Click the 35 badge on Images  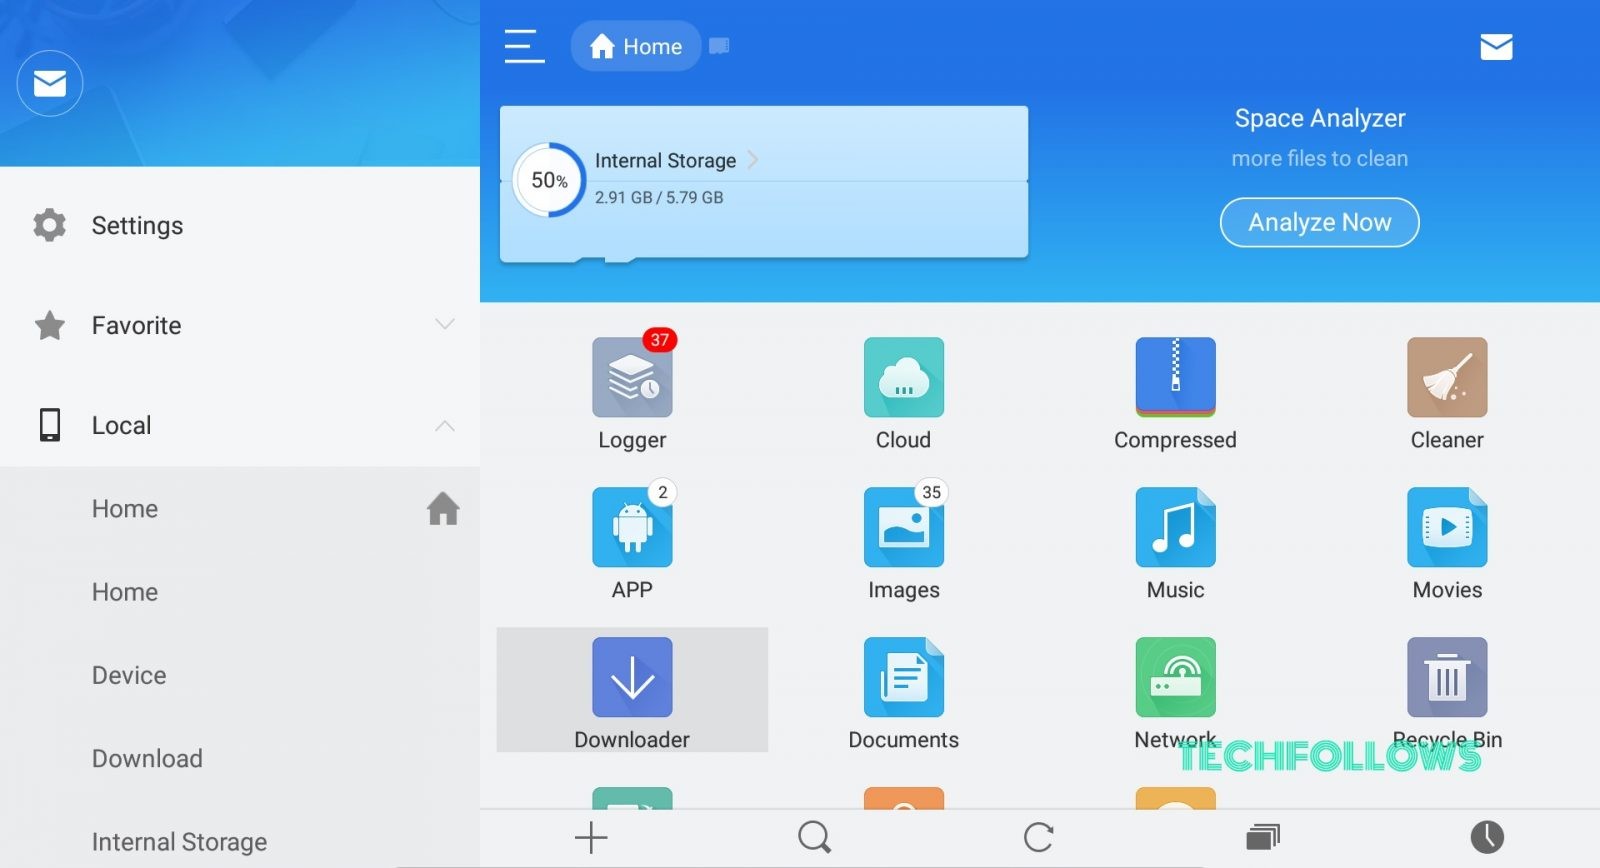pos(931,492)
